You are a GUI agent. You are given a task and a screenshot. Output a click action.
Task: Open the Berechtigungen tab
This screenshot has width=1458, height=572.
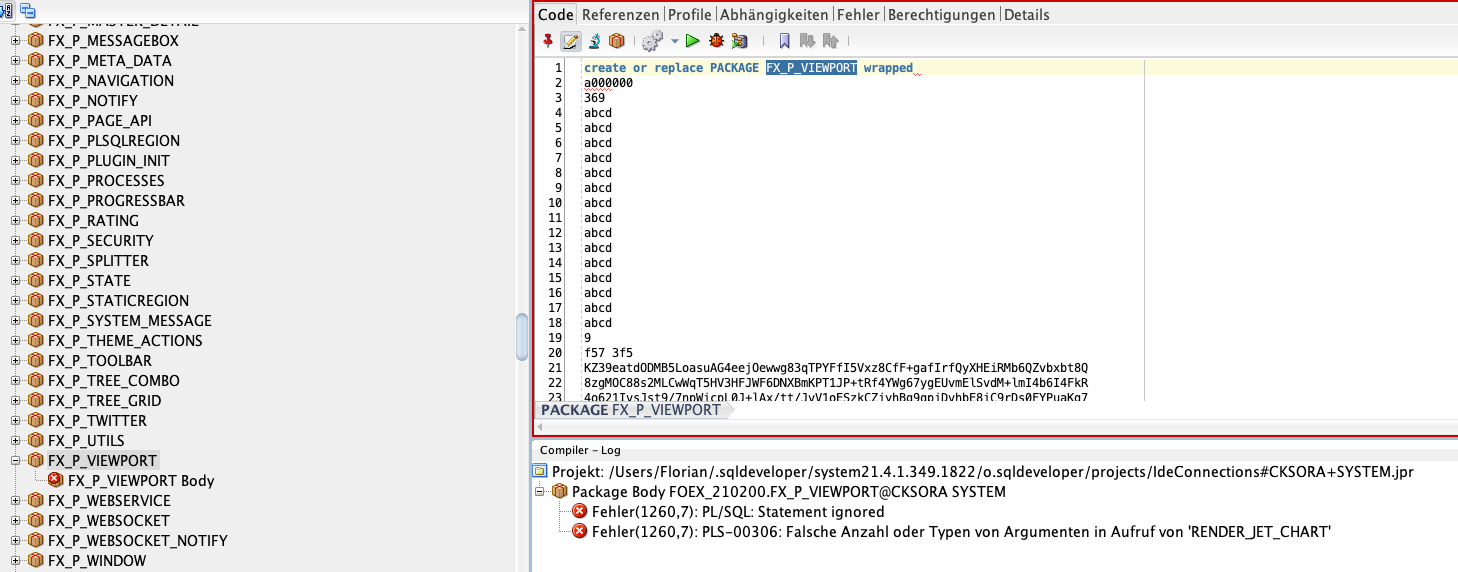coord(941,14)
